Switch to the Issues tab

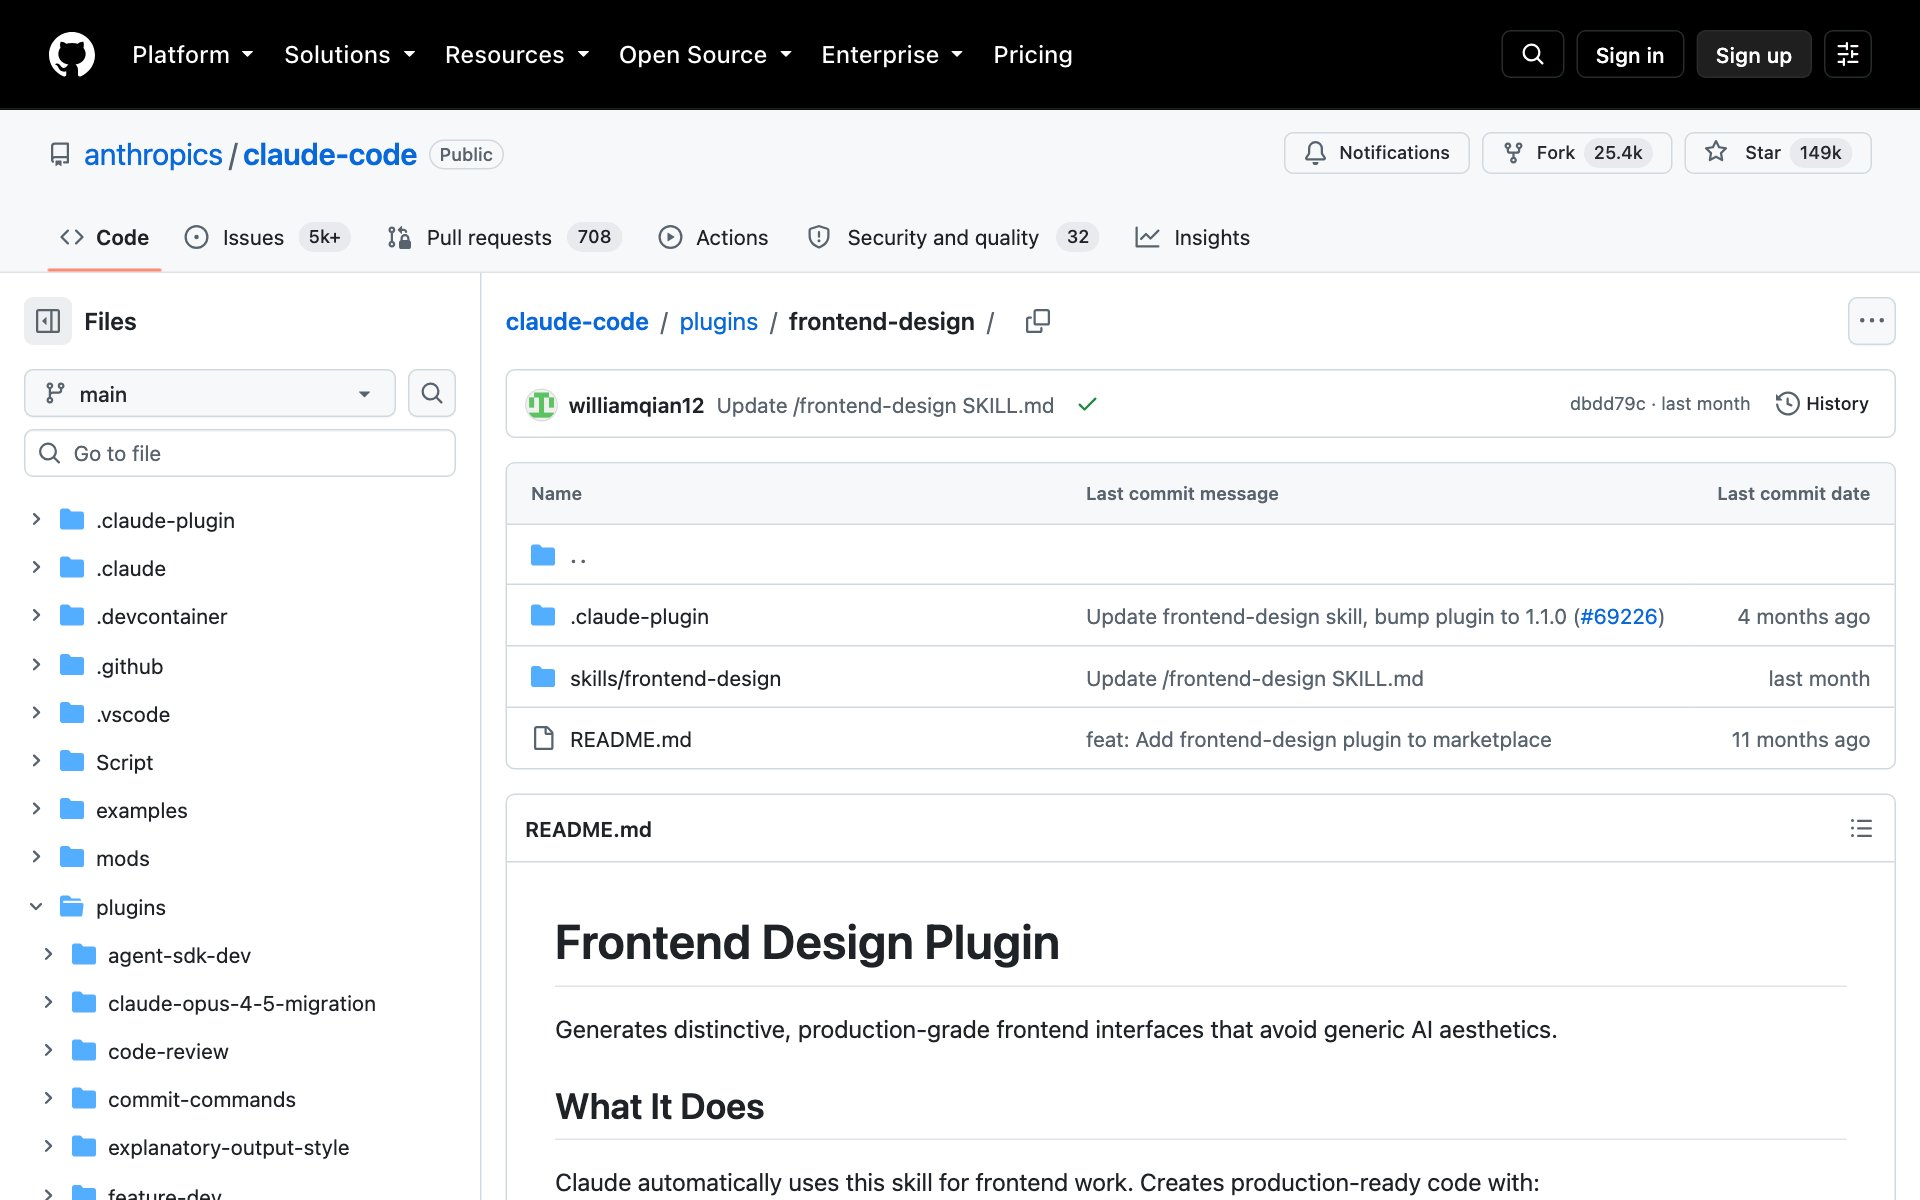(267, 237)
